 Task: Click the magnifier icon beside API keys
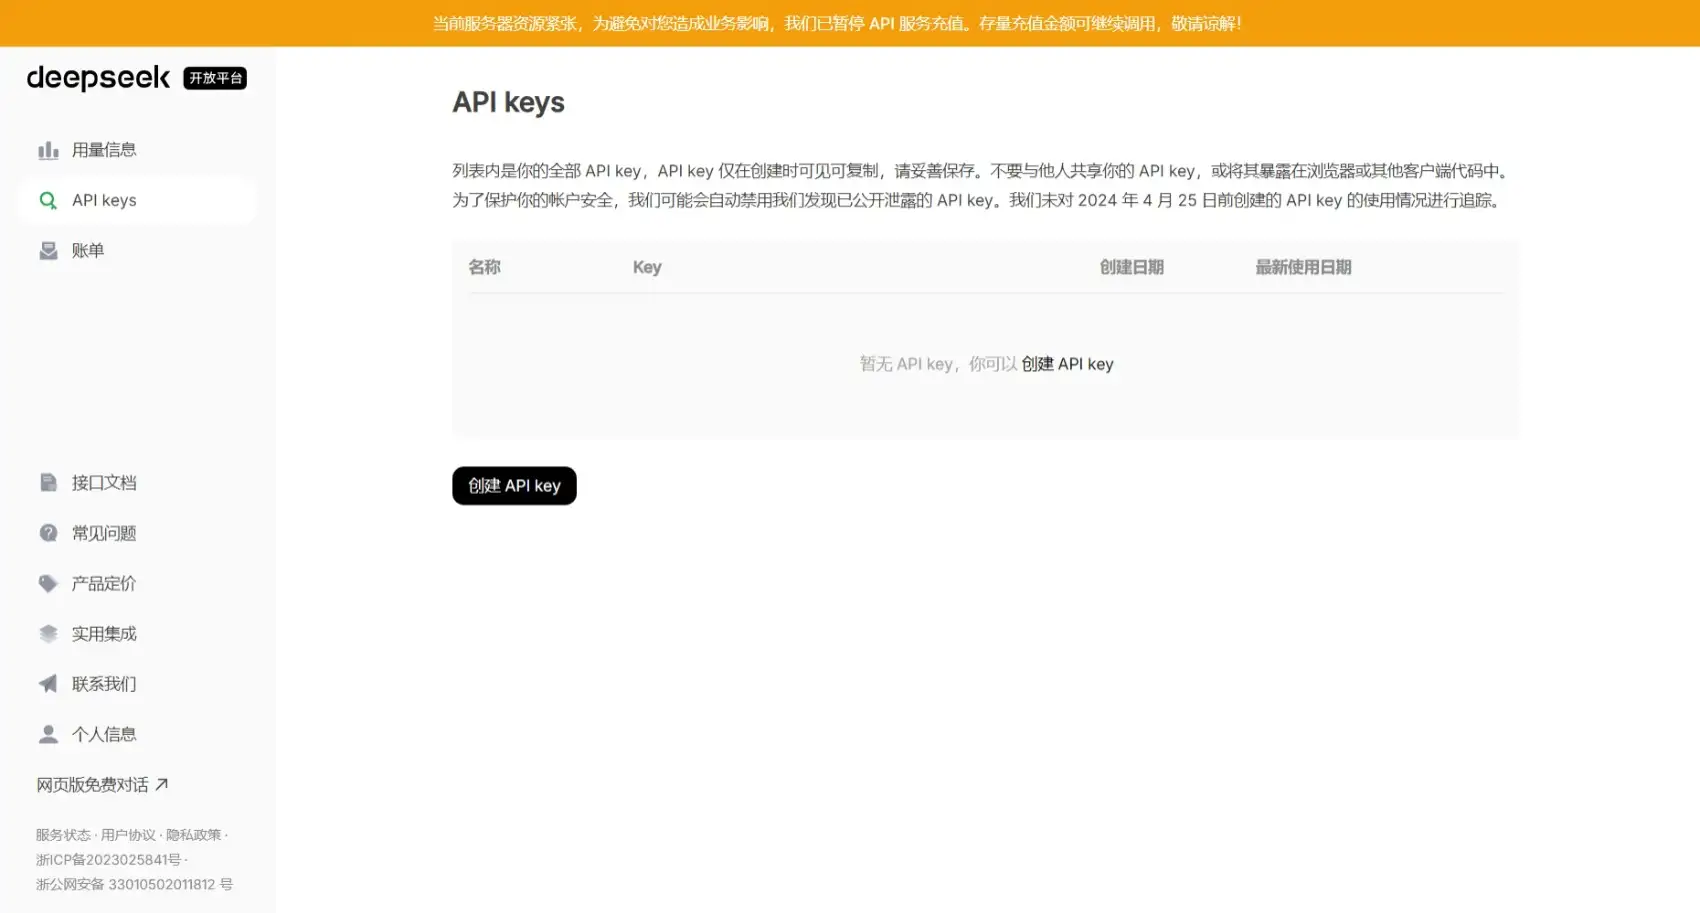[x=48, y=200]
